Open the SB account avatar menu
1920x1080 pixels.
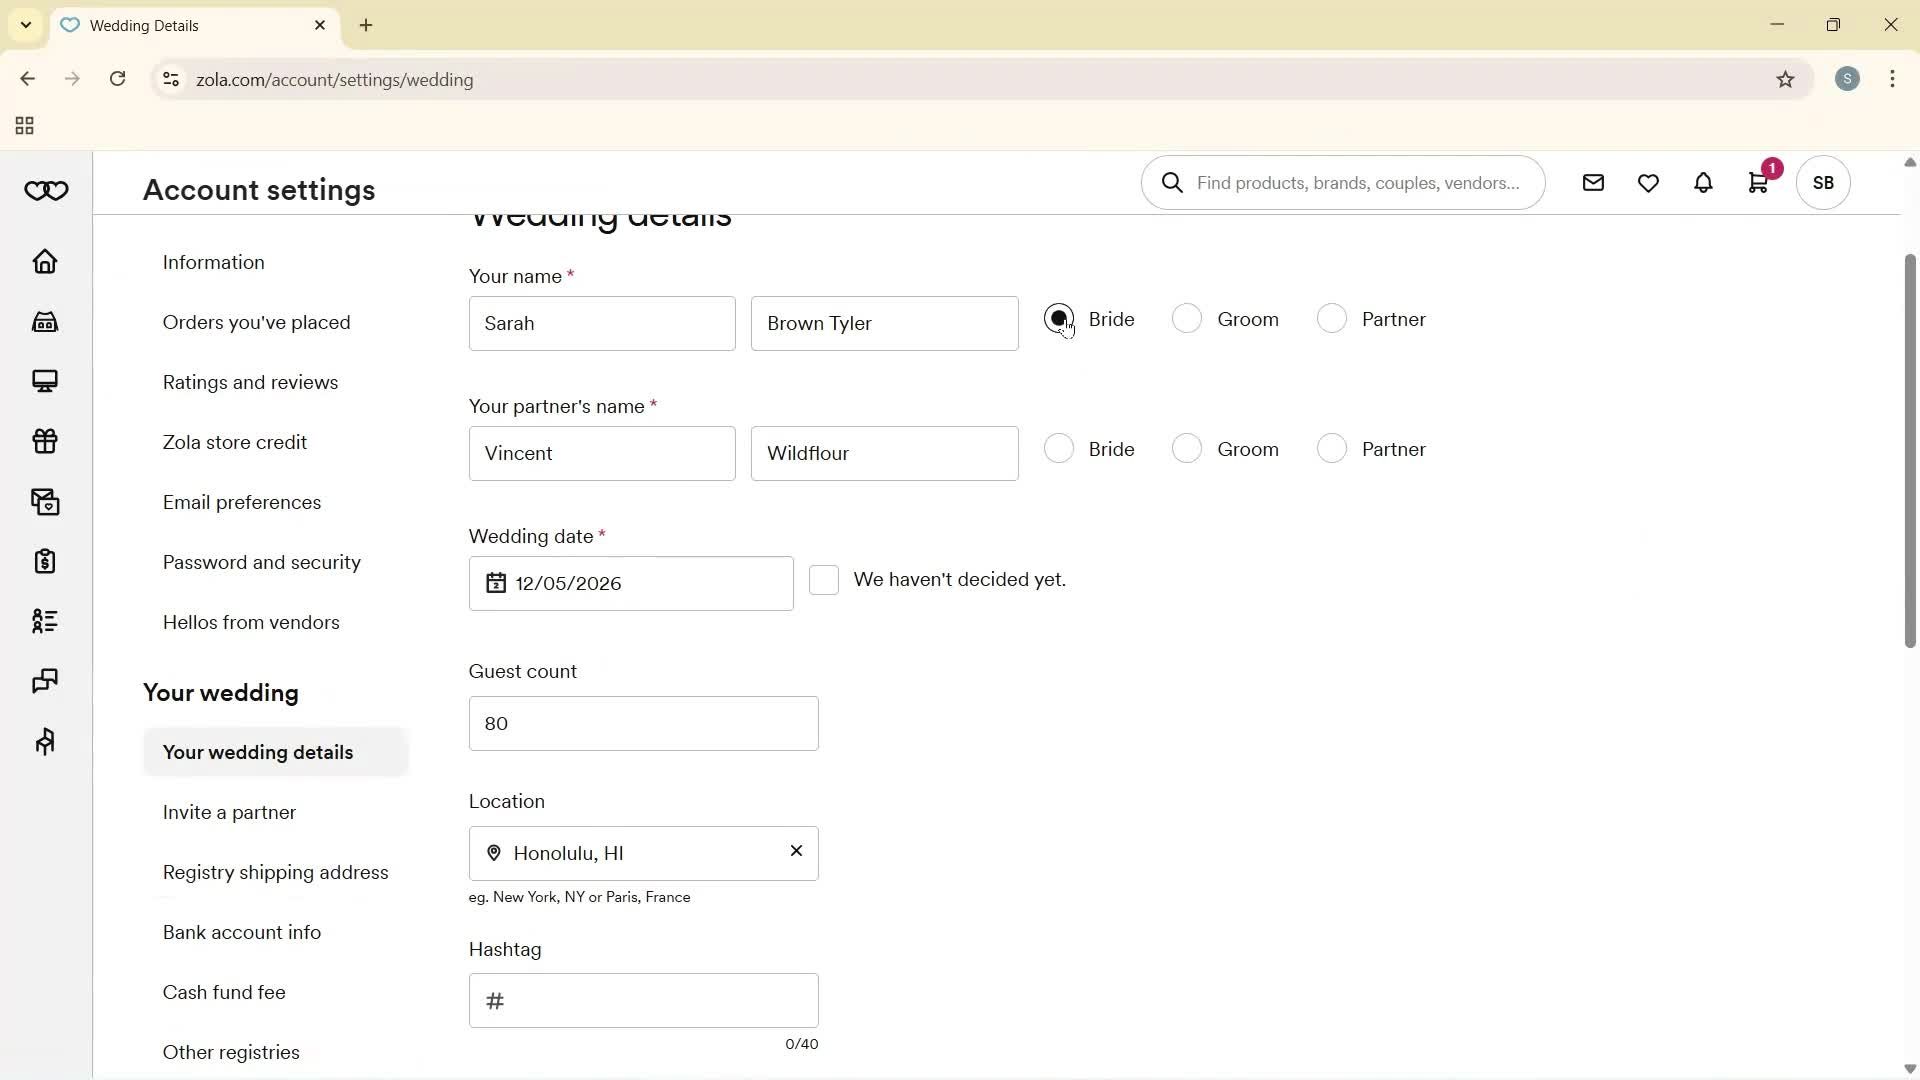coord(1823,183)
